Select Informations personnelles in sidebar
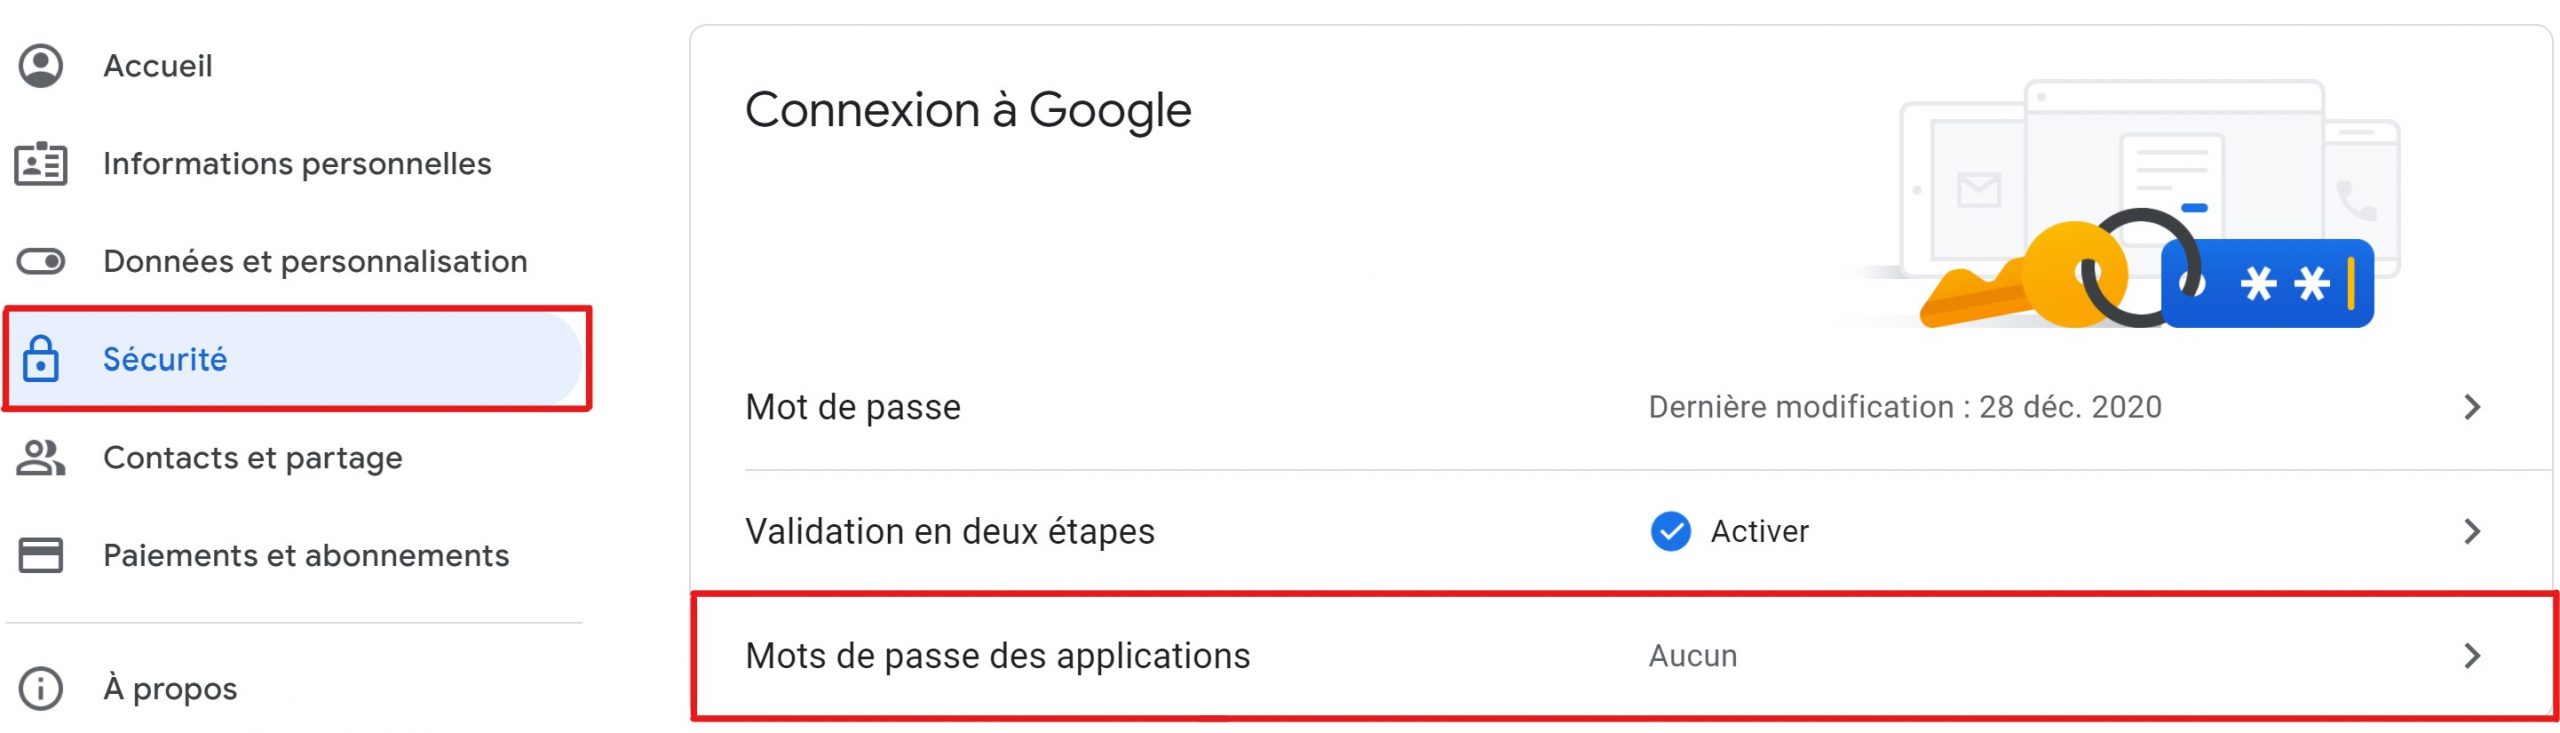 [x=297, y=164]
